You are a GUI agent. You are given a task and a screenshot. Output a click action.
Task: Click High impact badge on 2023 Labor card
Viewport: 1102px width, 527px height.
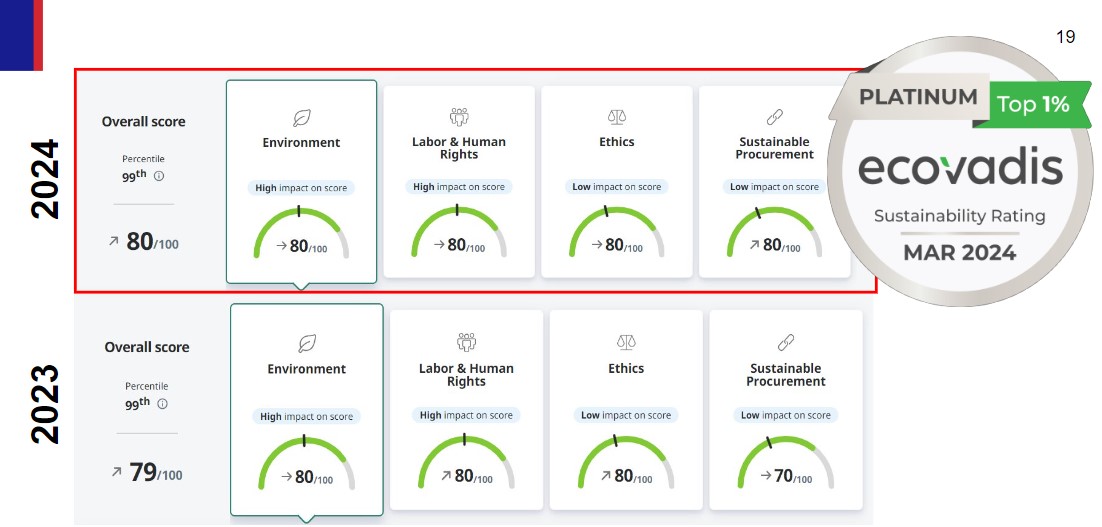[466, 415]
